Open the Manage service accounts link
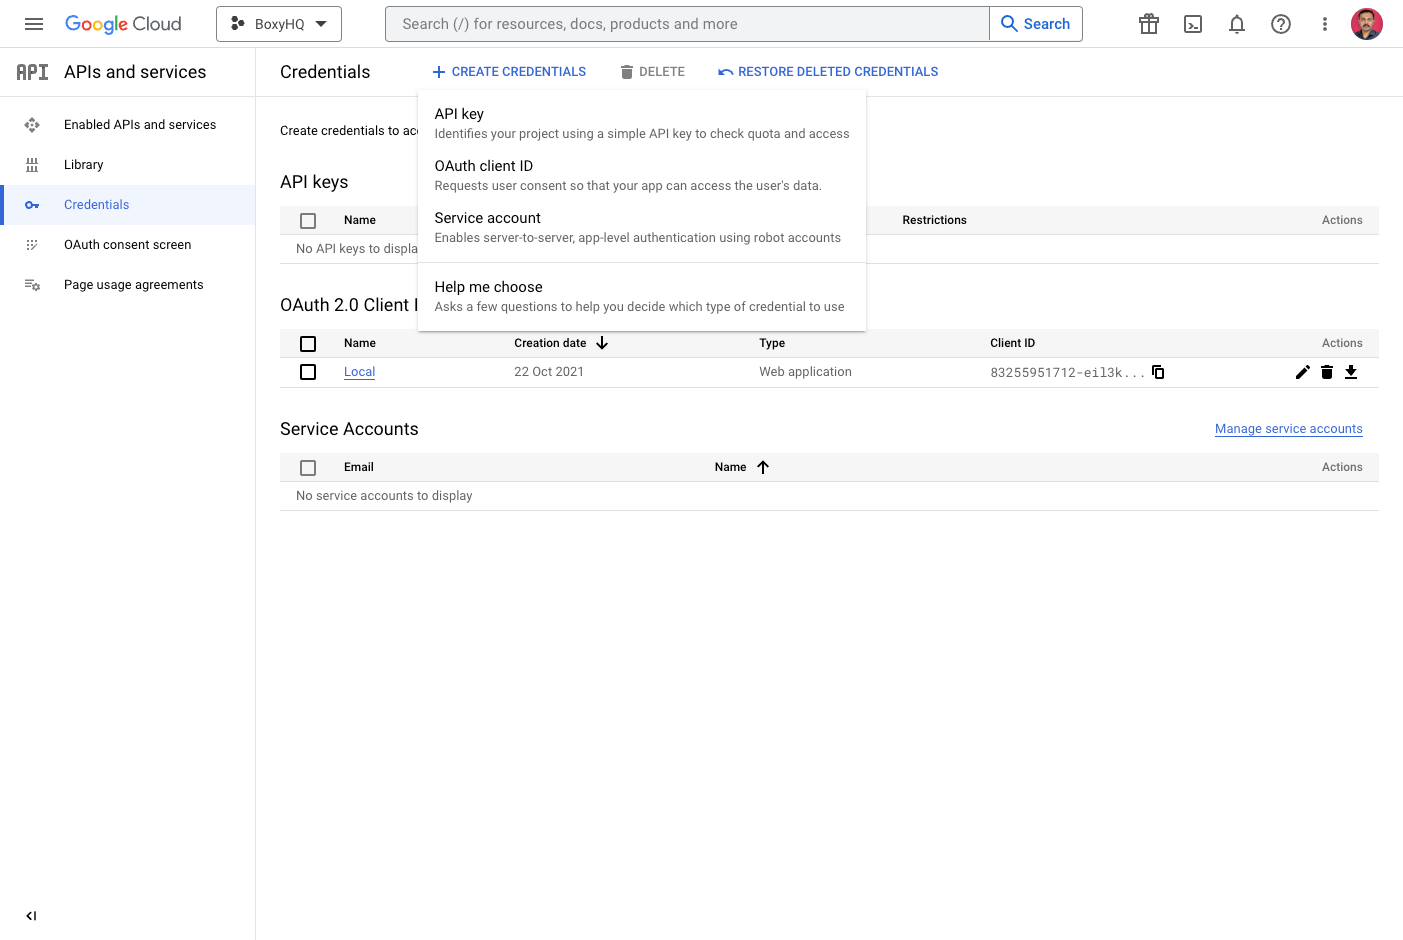 (1288, 428)
